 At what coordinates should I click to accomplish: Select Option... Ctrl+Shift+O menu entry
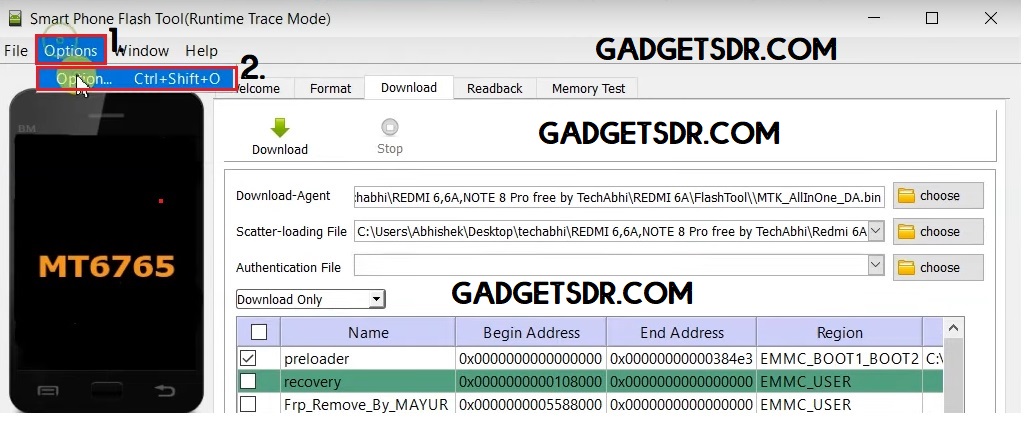point(136,79)
